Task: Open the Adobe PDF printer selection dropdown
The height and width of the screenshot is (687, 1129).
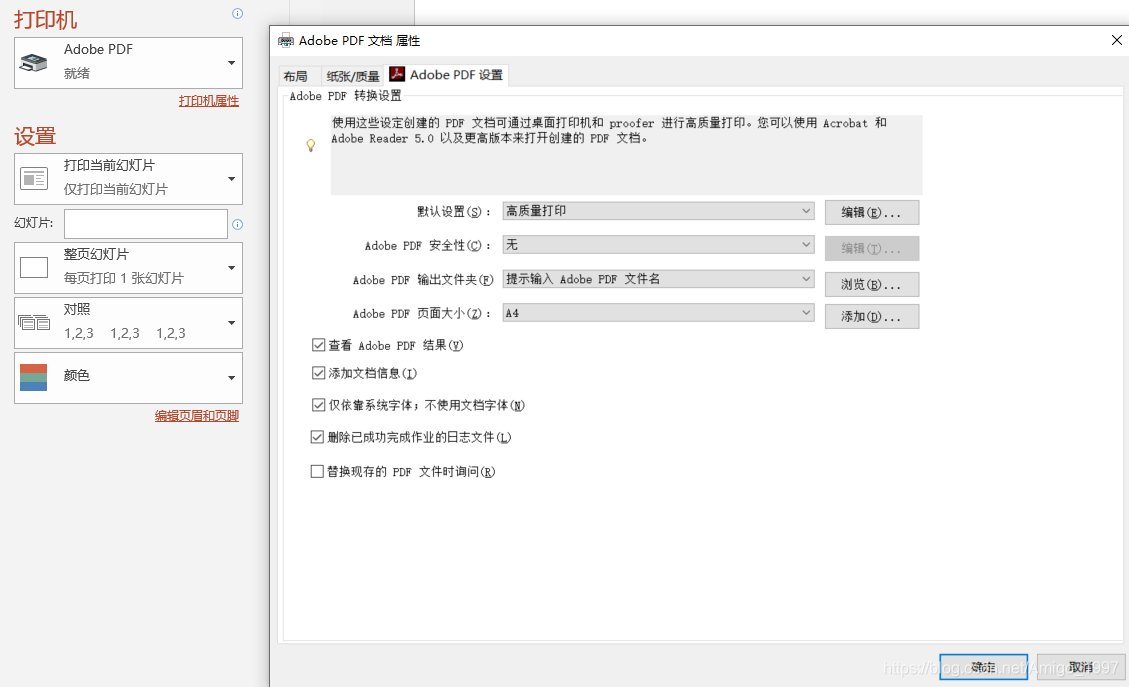Action: [x=128, y=63]
